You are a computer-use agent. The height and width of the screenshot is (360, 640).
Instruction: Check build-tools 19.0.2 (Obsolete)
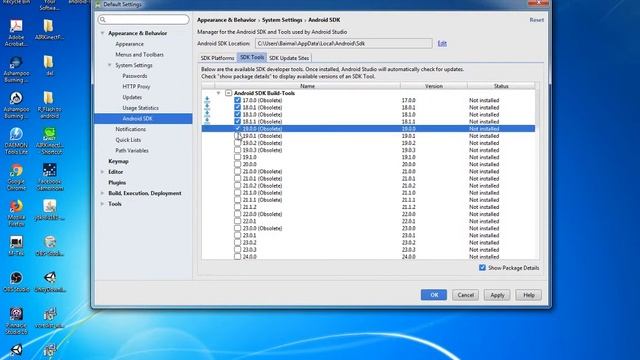tap(238, 143)
